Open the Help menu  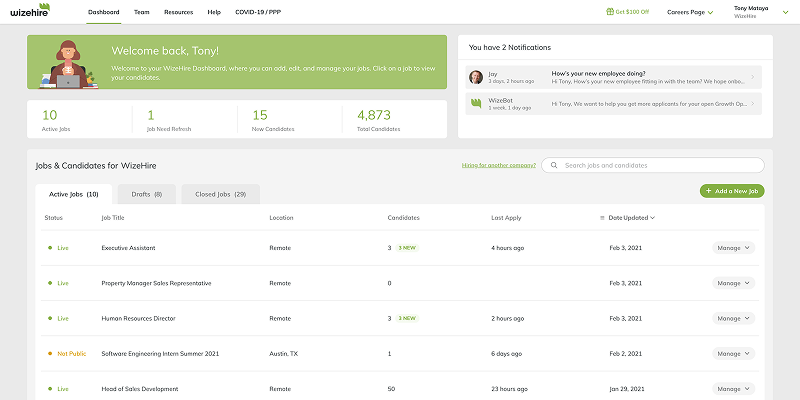[x=214, y=12]
